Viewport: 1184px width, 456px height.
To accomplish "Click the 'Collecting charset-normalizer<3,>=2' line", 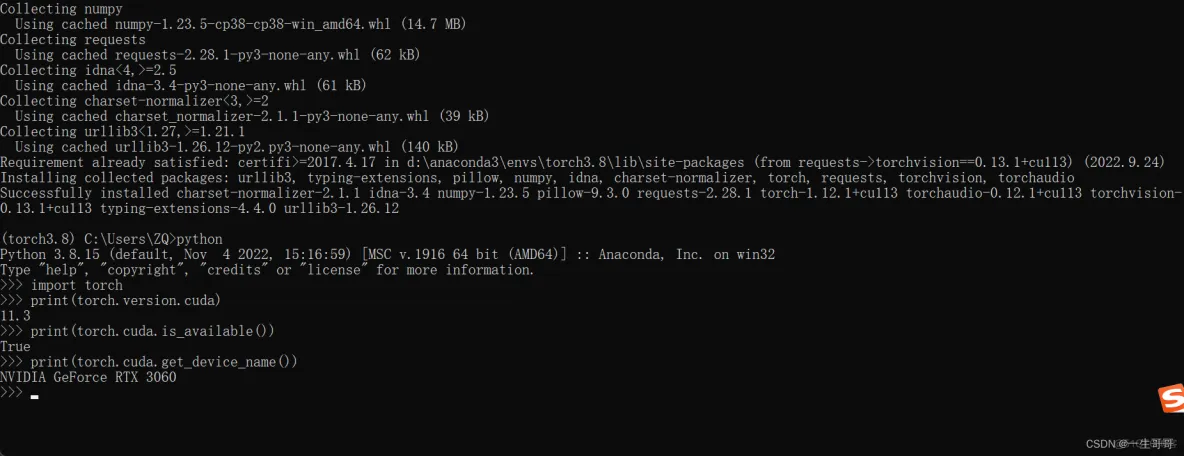I will pos(134,100).
